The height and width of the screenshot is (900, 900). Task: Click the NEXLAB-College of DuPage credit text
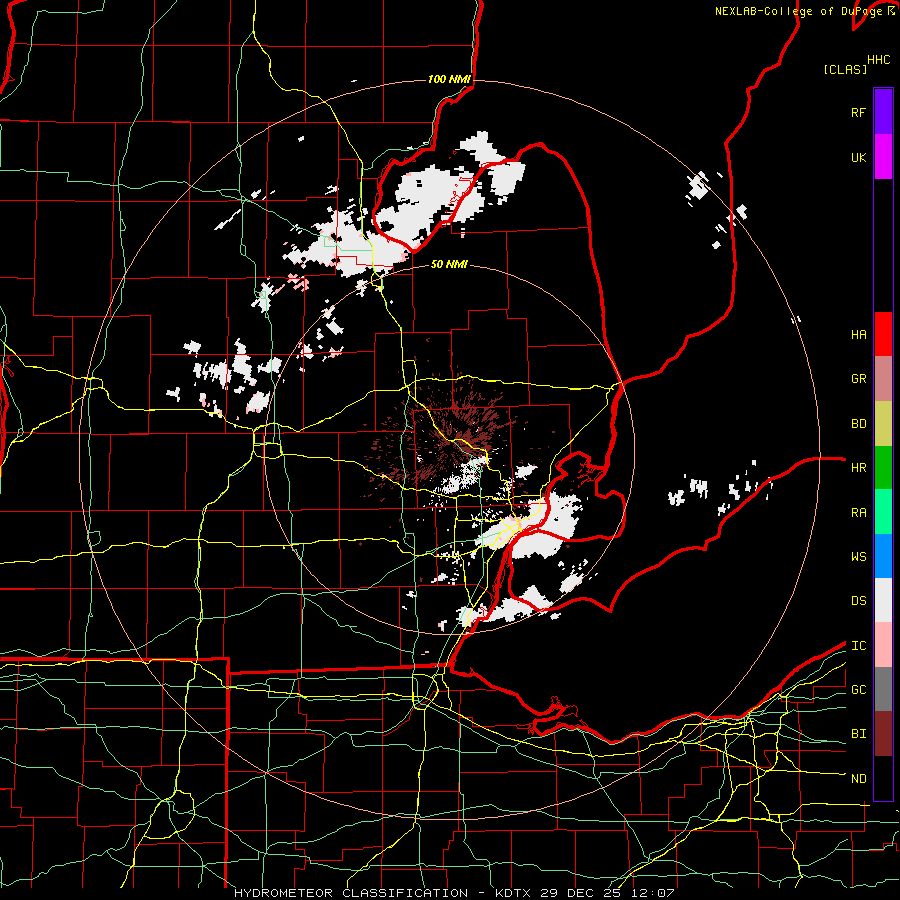[x=800, y=11]
